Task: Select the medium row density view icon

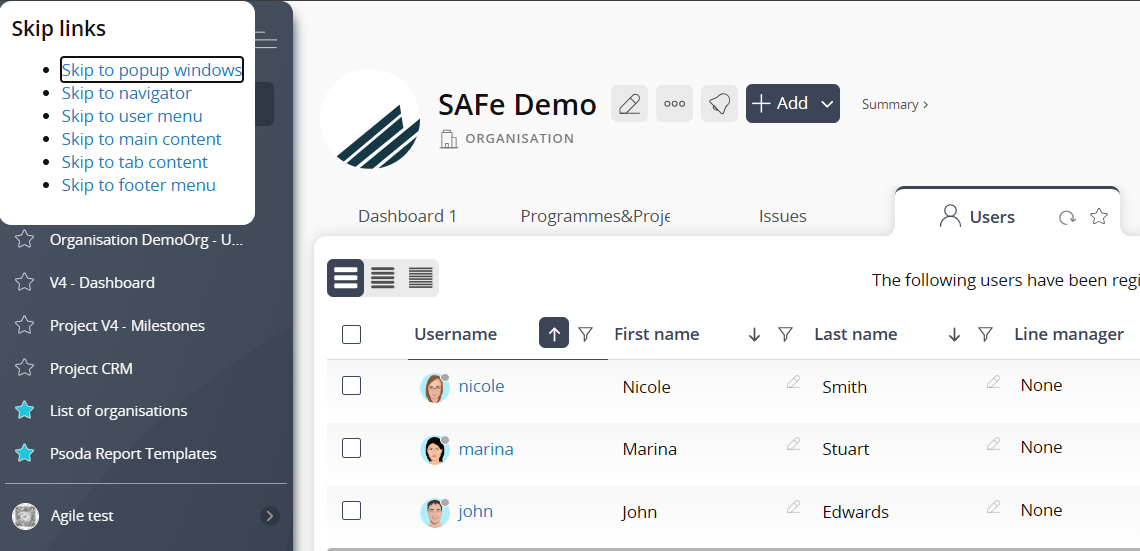Action: coord(383,278)
